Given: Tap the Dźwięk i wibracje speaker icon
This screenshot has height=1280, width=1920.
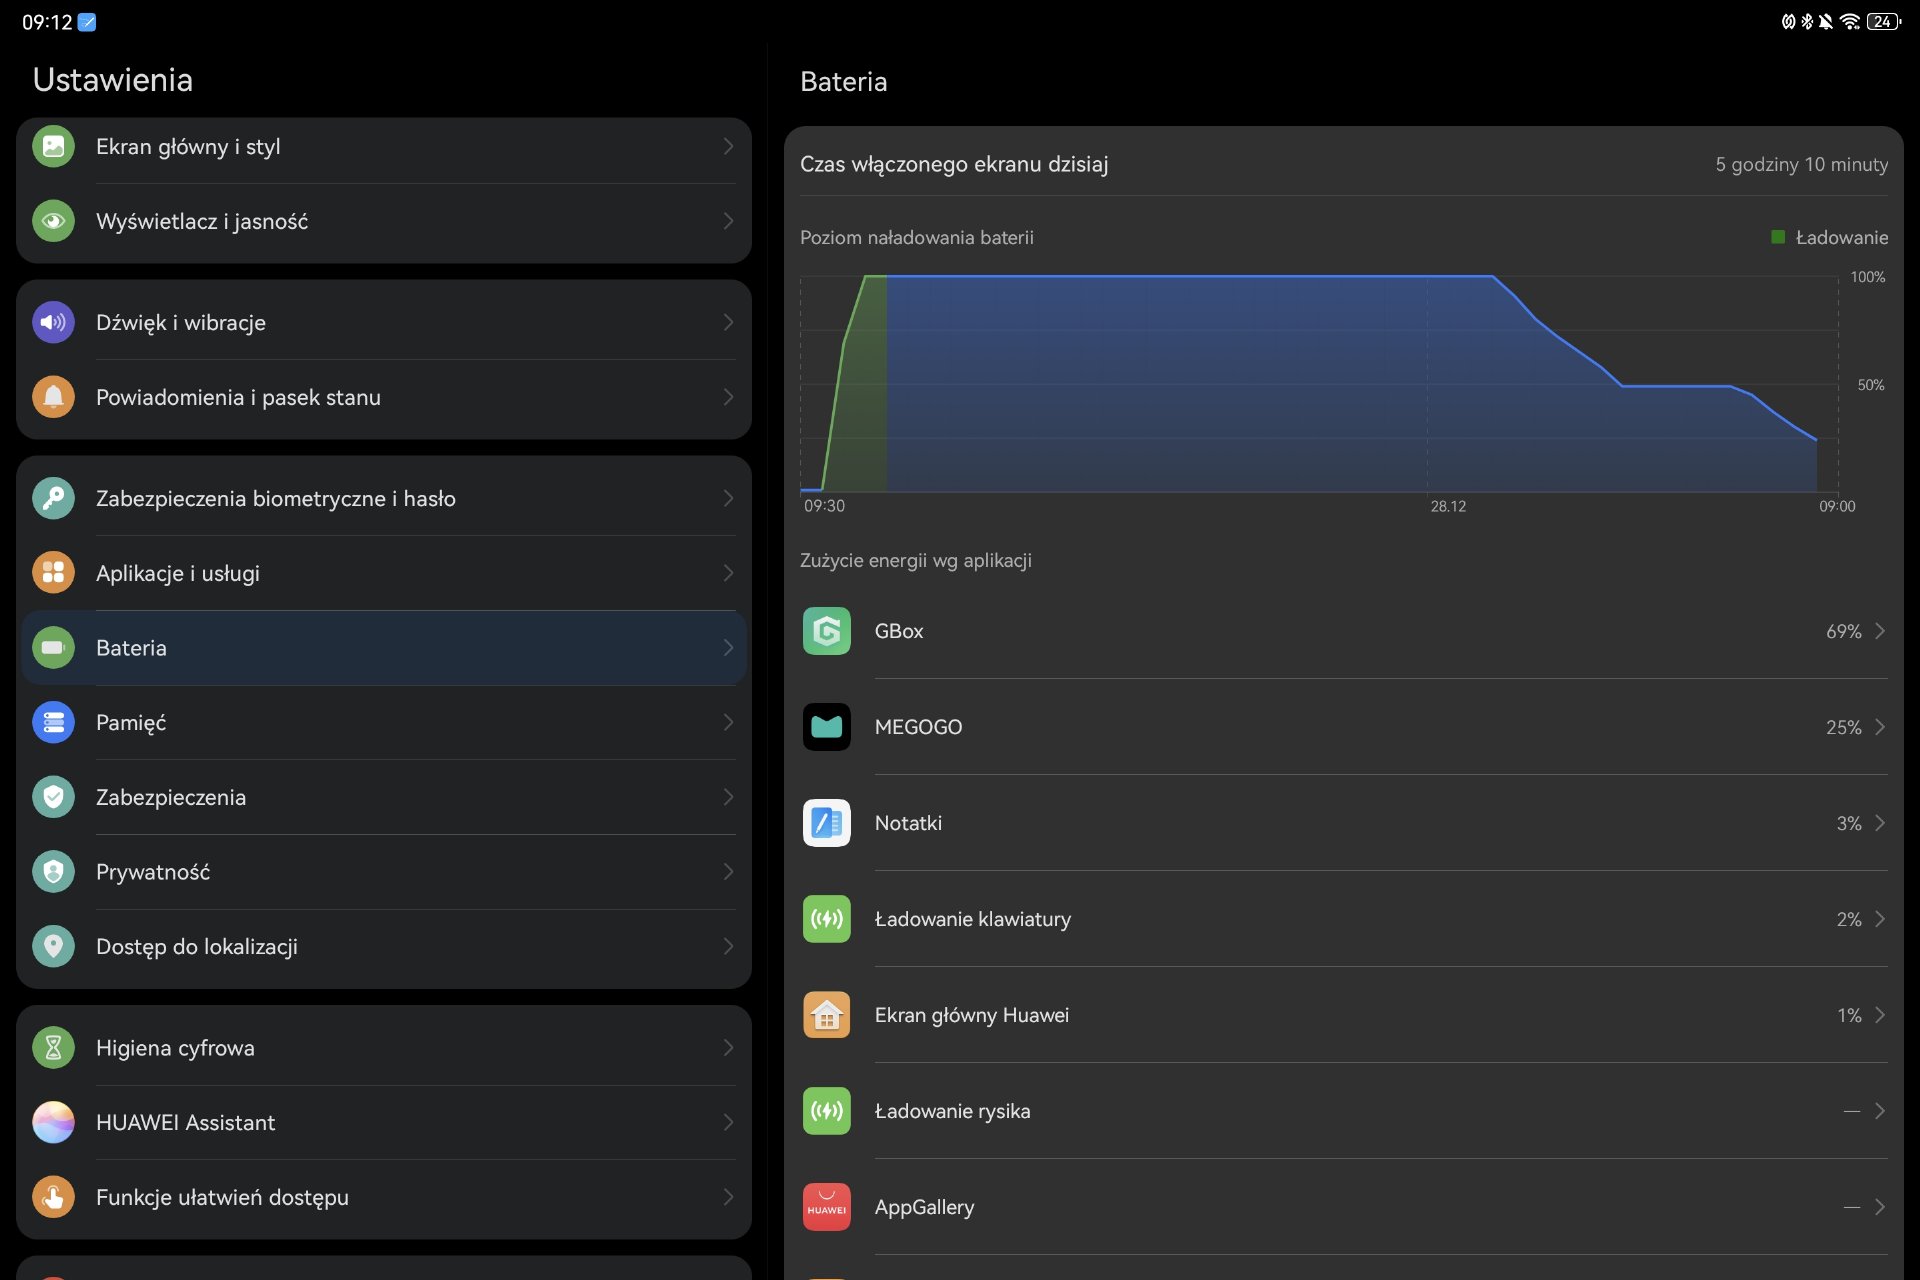Looking at the screenshot, I should (53, 322).
